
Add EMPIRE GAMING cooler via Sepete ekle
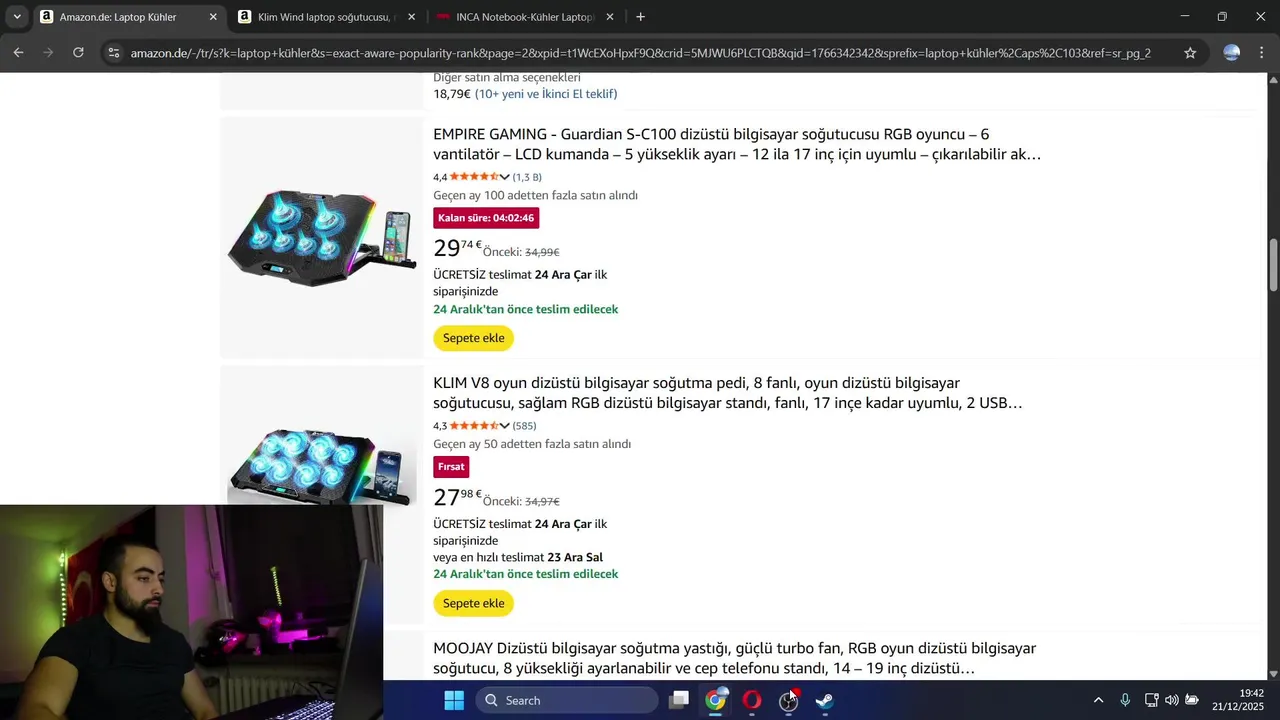tap(474, 338)
